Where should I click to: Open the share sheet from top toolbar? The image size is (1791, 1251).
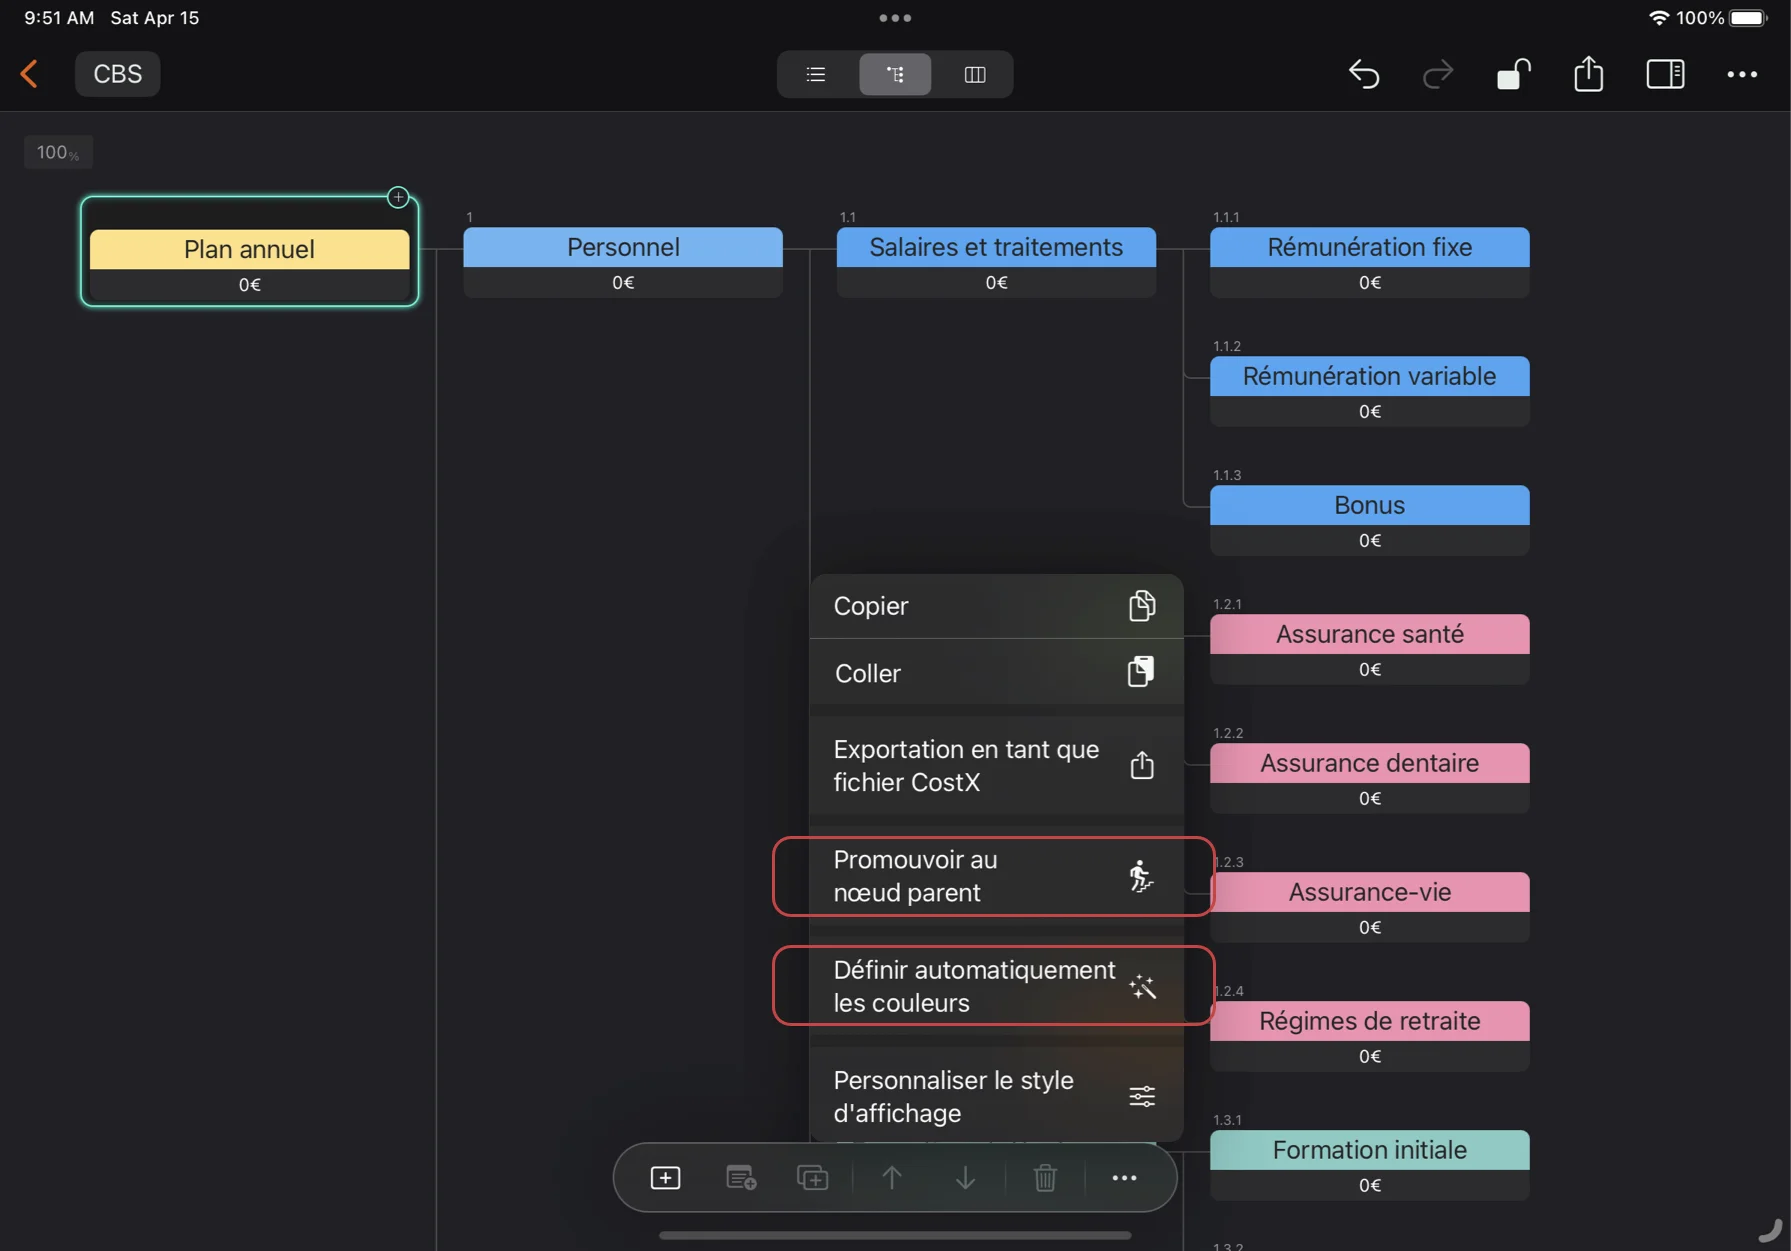(x=1588, y=74)
